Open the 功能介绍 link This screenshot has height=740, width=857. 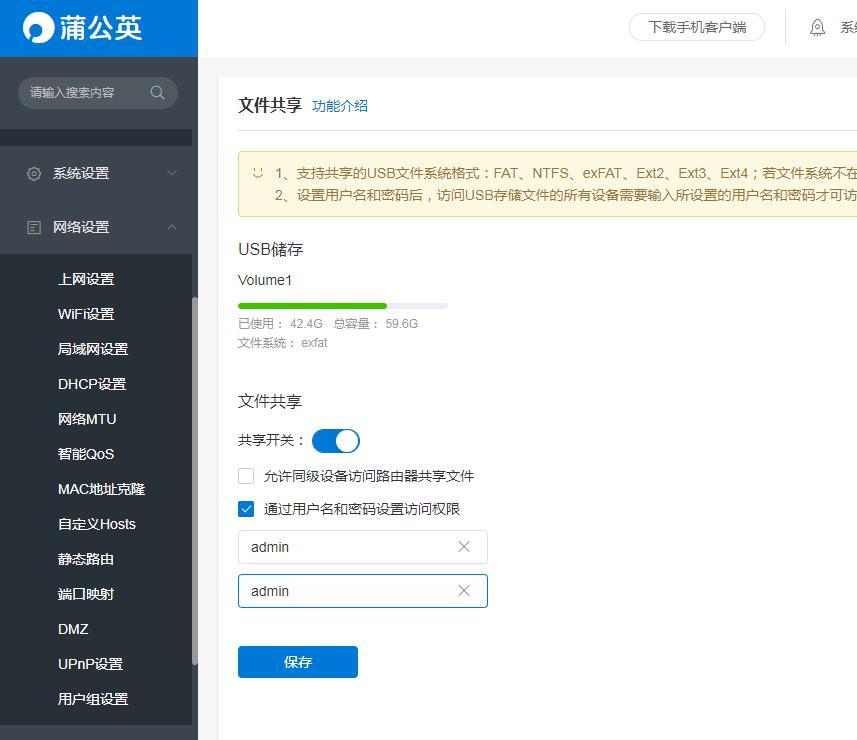point(340,104)
